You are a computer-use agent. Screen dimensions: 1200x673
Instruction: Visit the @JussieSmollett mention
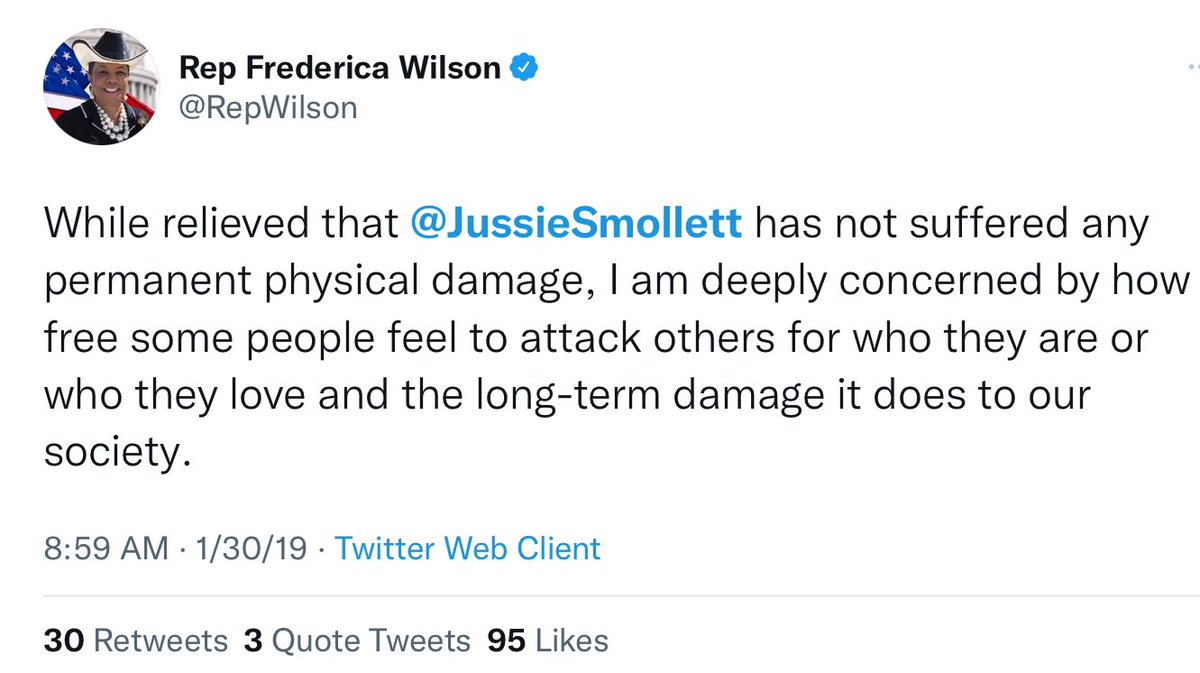click(577, 224)
